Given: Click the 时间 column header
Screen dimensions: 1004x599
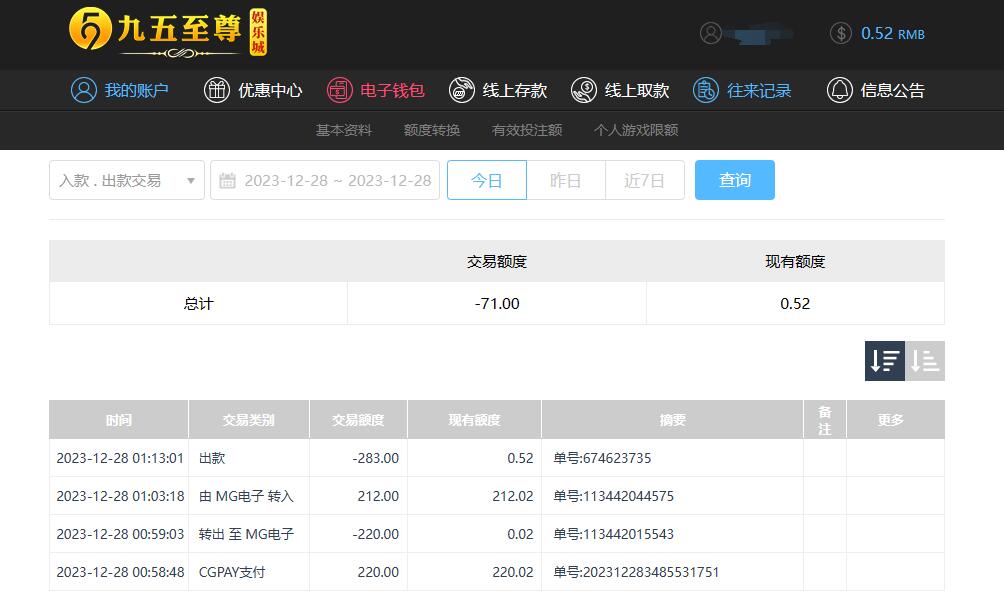Looking at the screenshot, I should point(118,420).
